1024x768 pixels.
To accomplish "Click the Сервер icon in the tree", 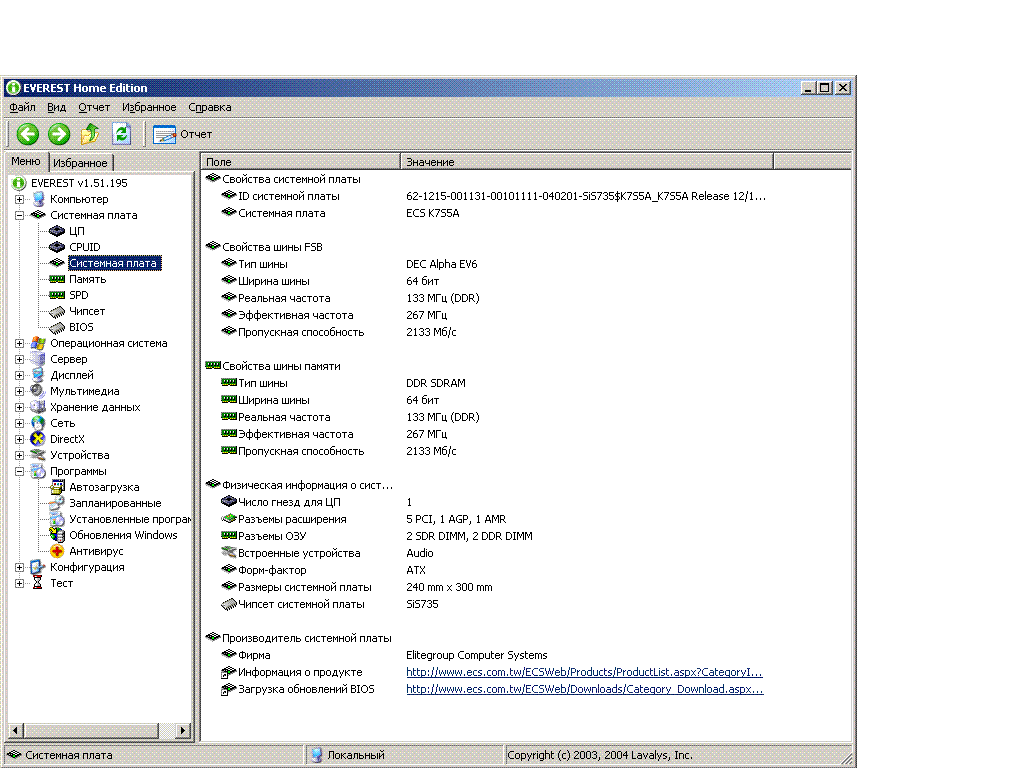I will (39, 359).
